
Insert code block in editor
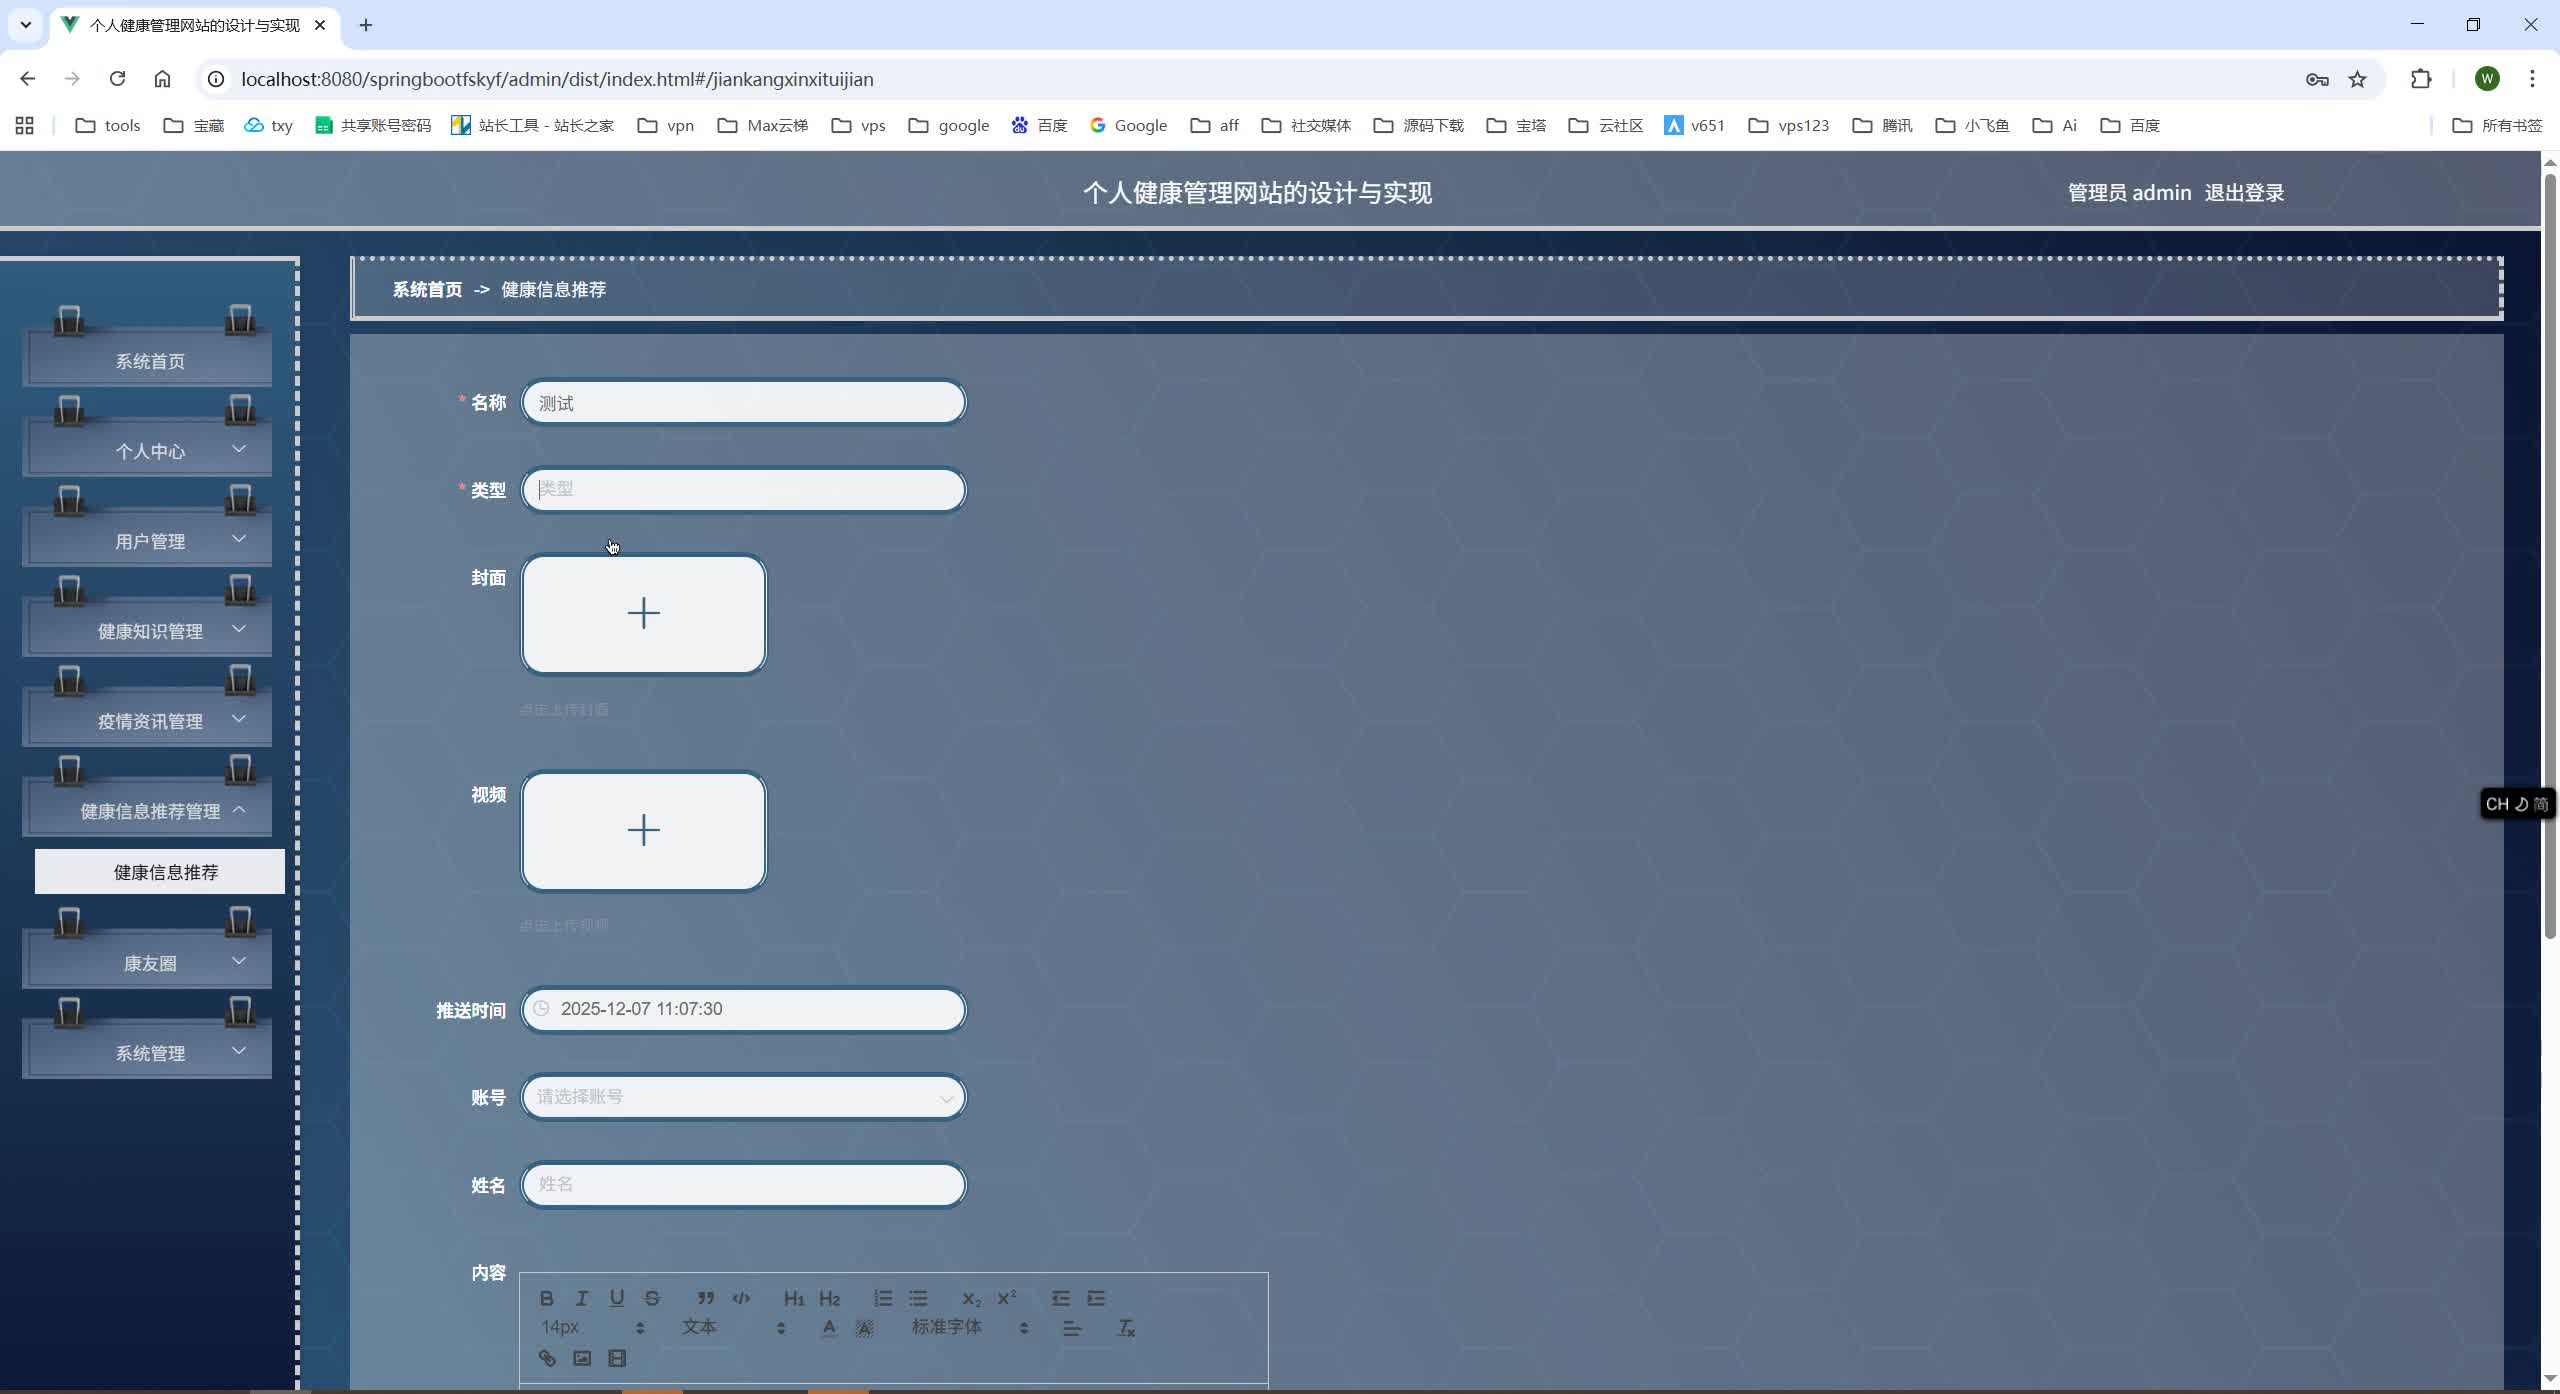[x=741, y=1298]
